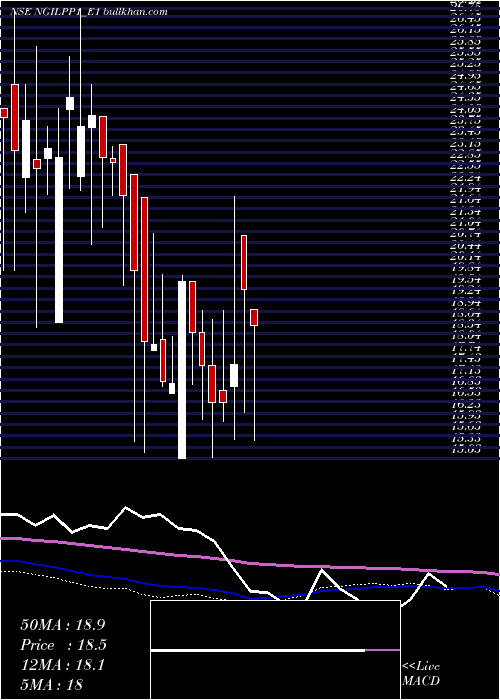The width and height of the screenshot is (500, 700).
Task: Click the Price : 18.5 readout
Action: pos(63,645)
